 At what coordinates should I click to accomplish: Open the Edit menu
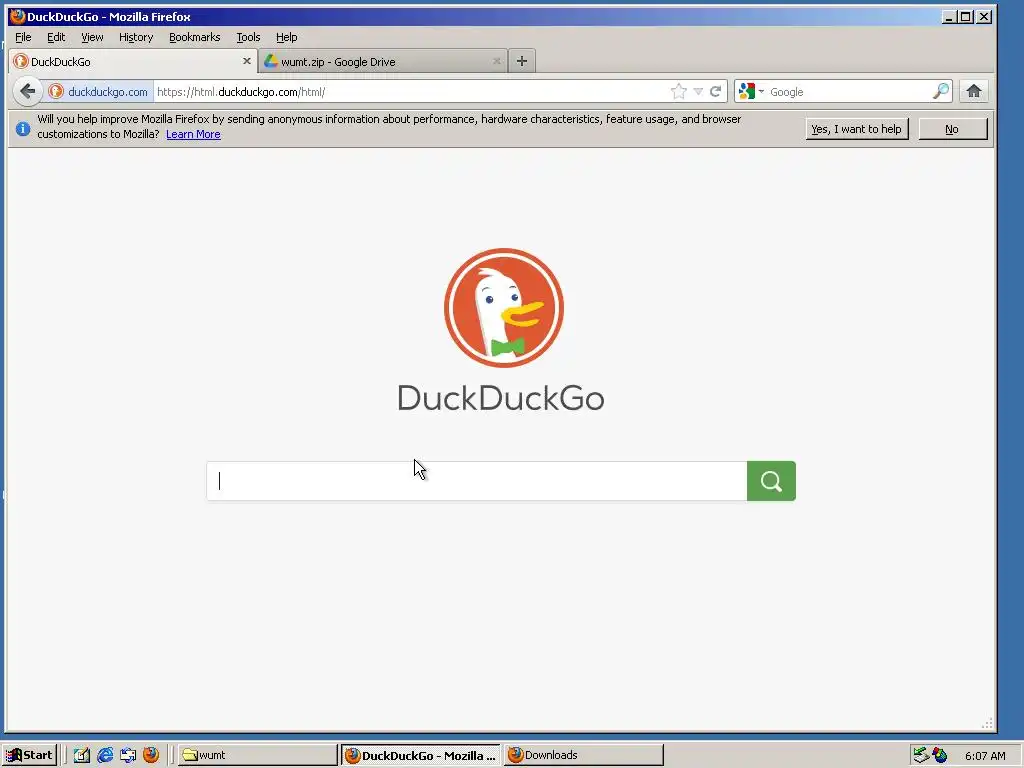(x=56, y=37)
